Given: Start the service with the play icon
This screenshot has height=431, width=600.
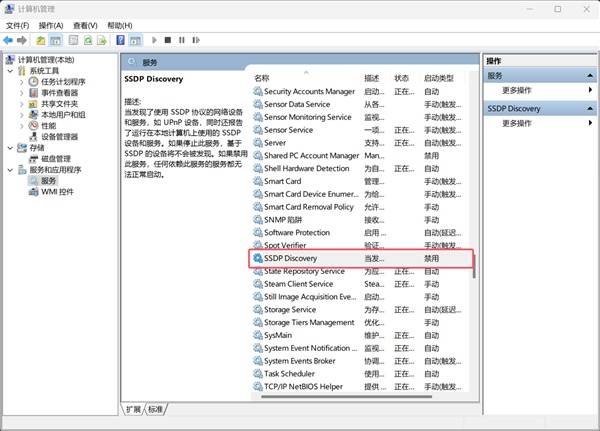Looking at the screenshot, I should pos(153,40).
